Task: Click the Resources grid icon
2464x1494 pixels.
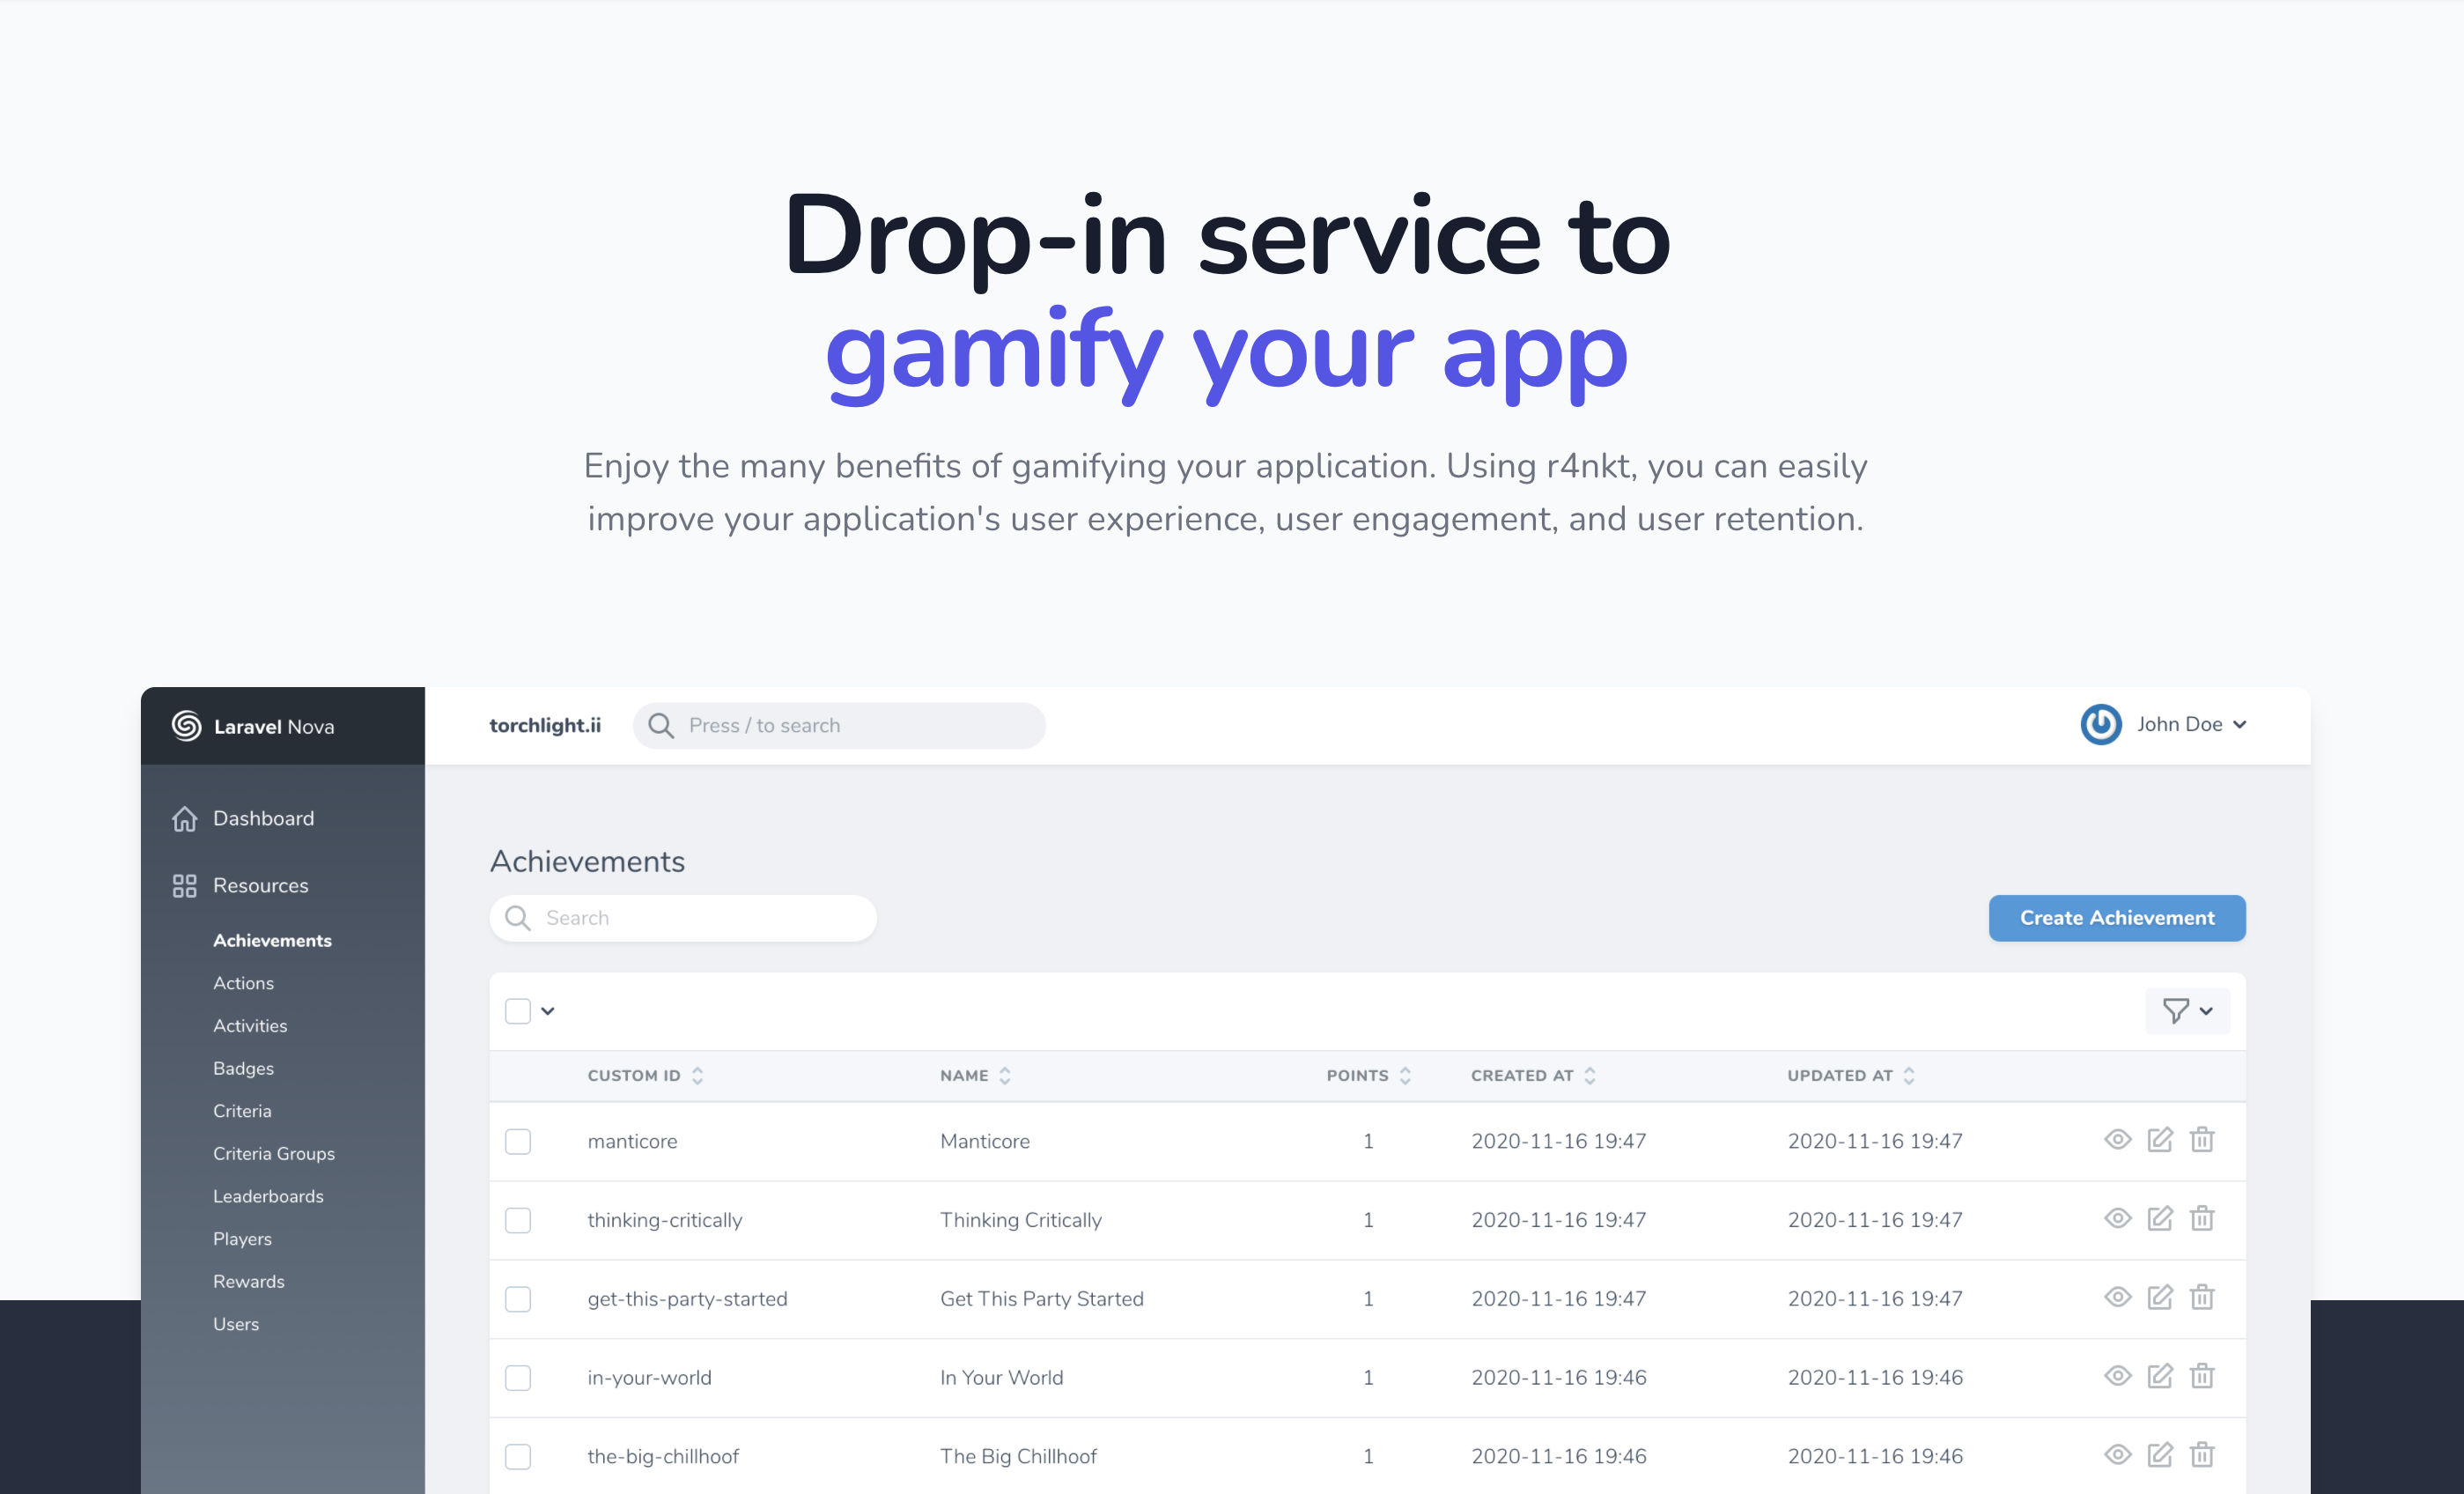Action: pos(184,886)
